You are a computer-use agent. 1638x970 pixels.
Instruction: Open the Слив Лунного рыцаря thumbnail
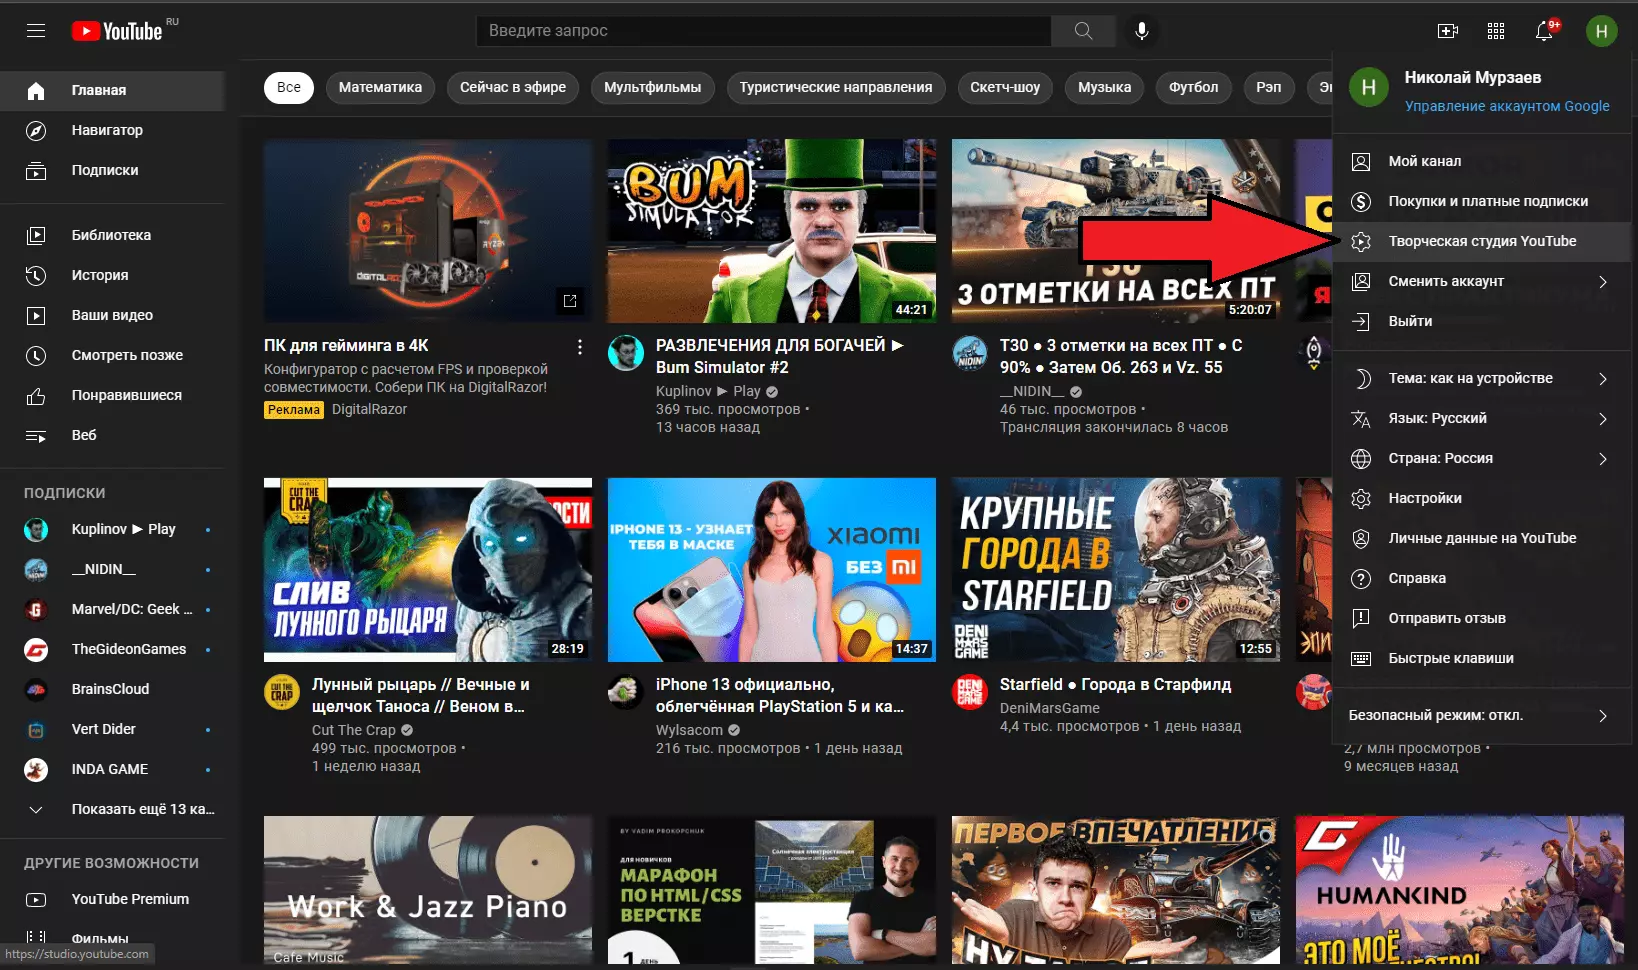(x=428, y=570)
